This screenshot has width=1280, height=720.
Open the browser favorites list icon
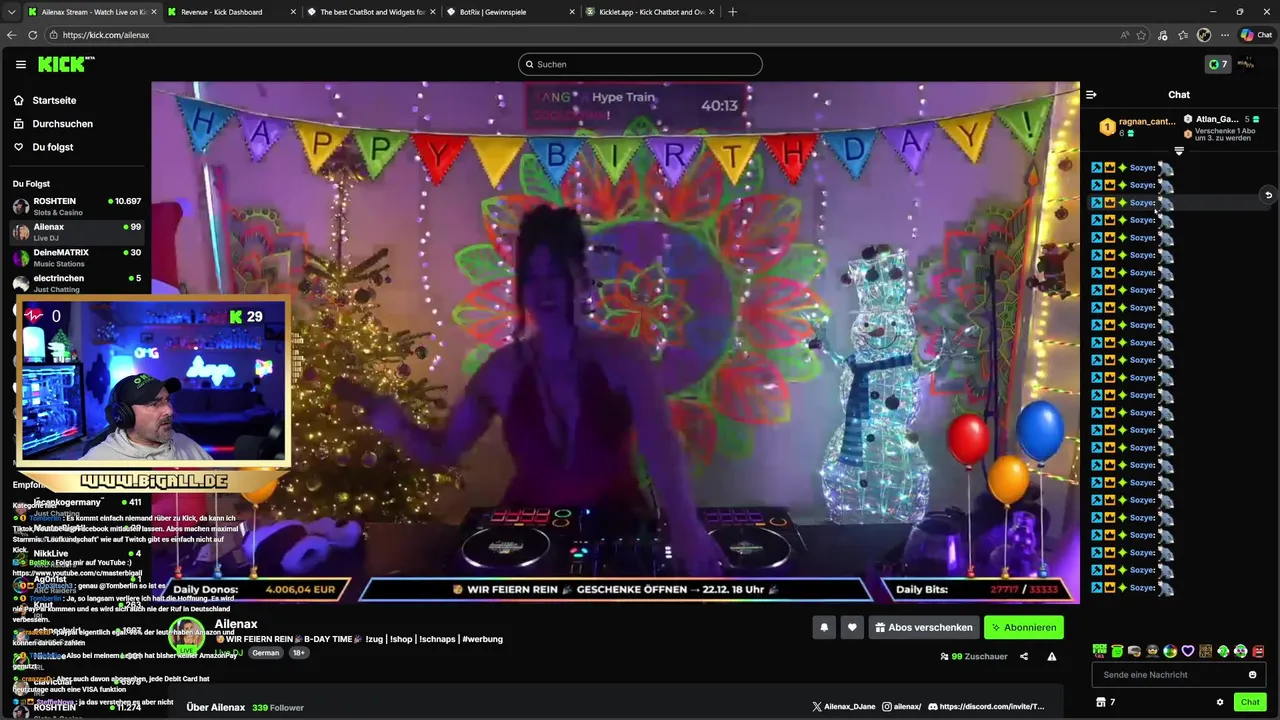tap(1183, 35)
